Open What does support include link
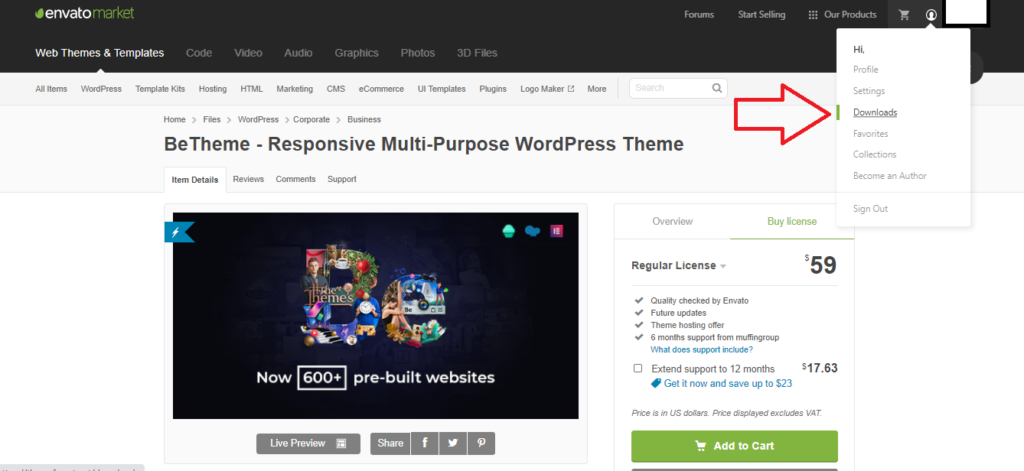This screenshot has height=471, width=1024. [x=701, y=349]
